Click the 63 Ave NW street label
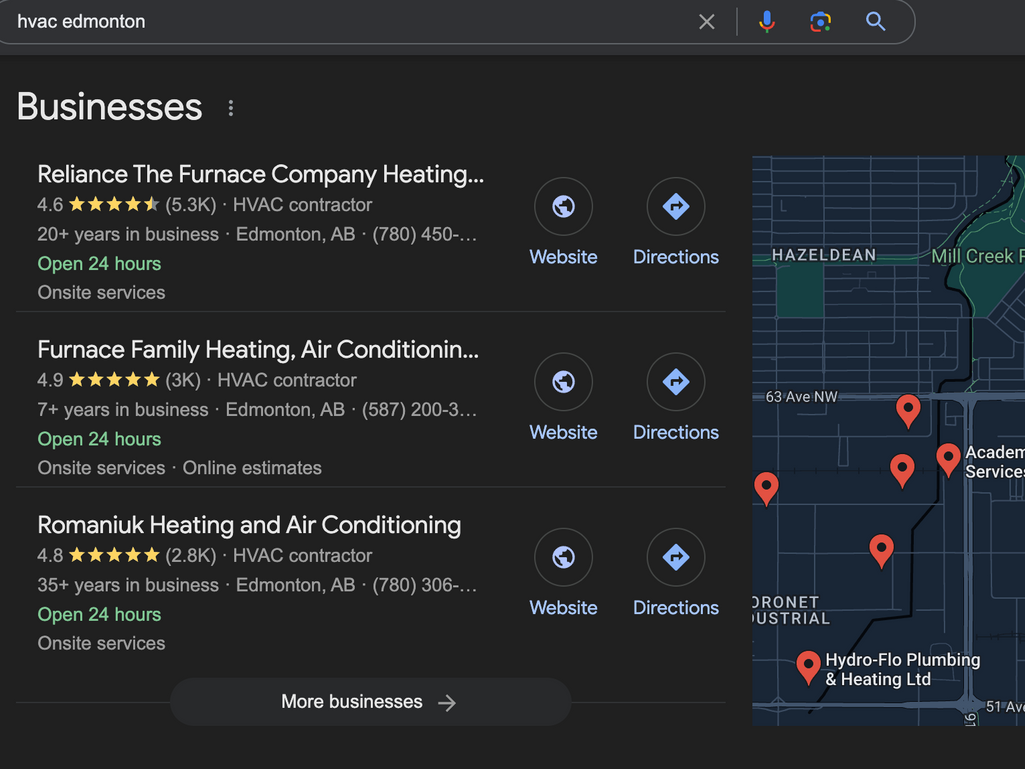This screenshot has height=769, width=1025. click(801, 397)
